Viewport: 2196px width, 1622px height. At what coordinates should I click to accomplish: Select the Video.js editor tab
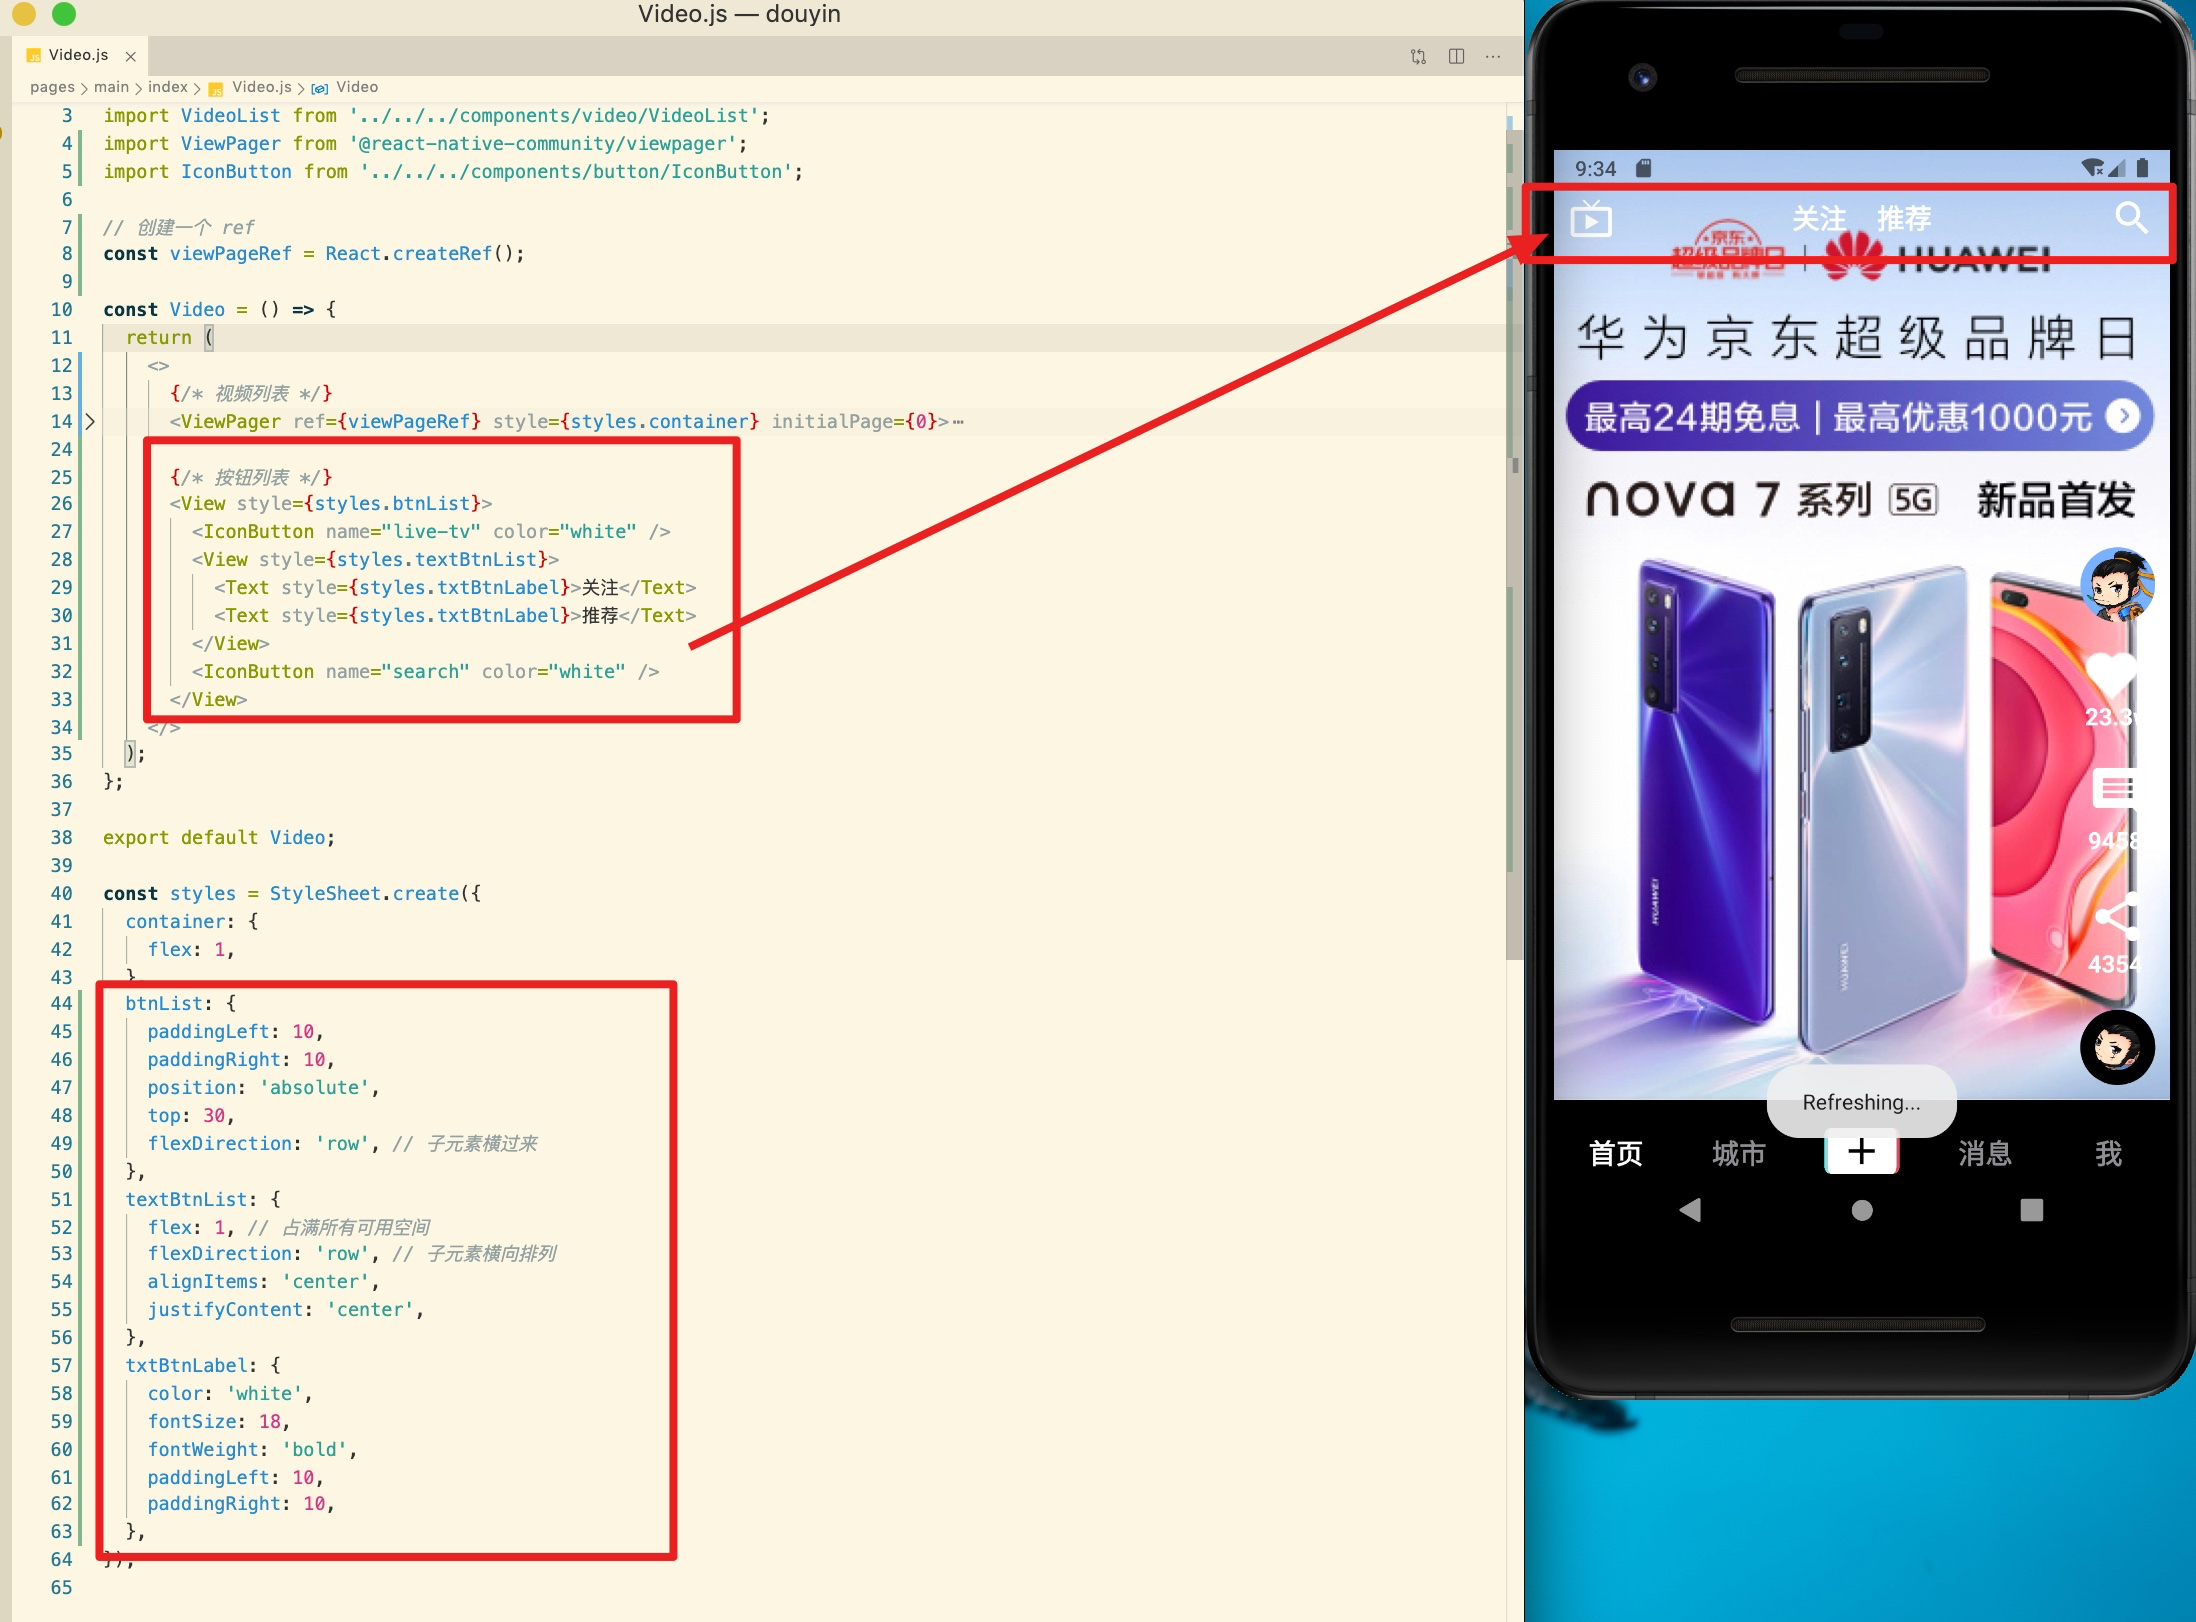(x=78, y=55)
